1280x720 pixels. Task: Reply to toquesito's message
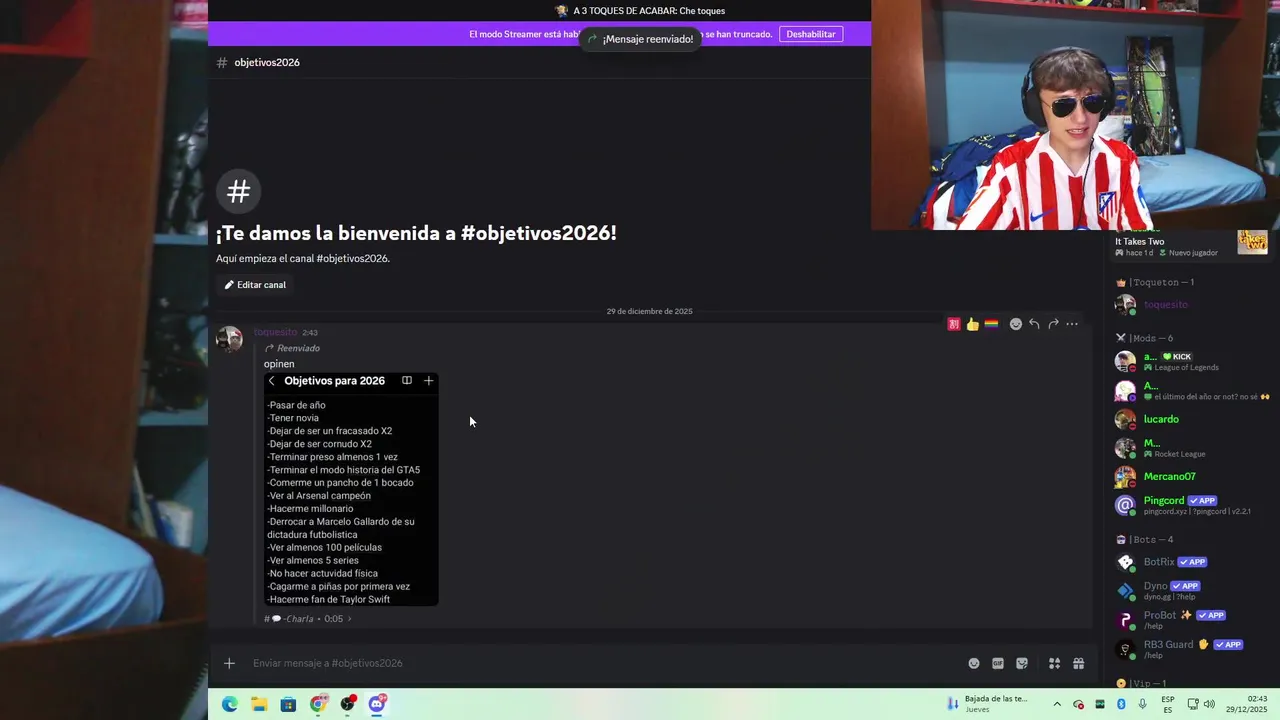pyautogui.click(x=1034, y=324)
